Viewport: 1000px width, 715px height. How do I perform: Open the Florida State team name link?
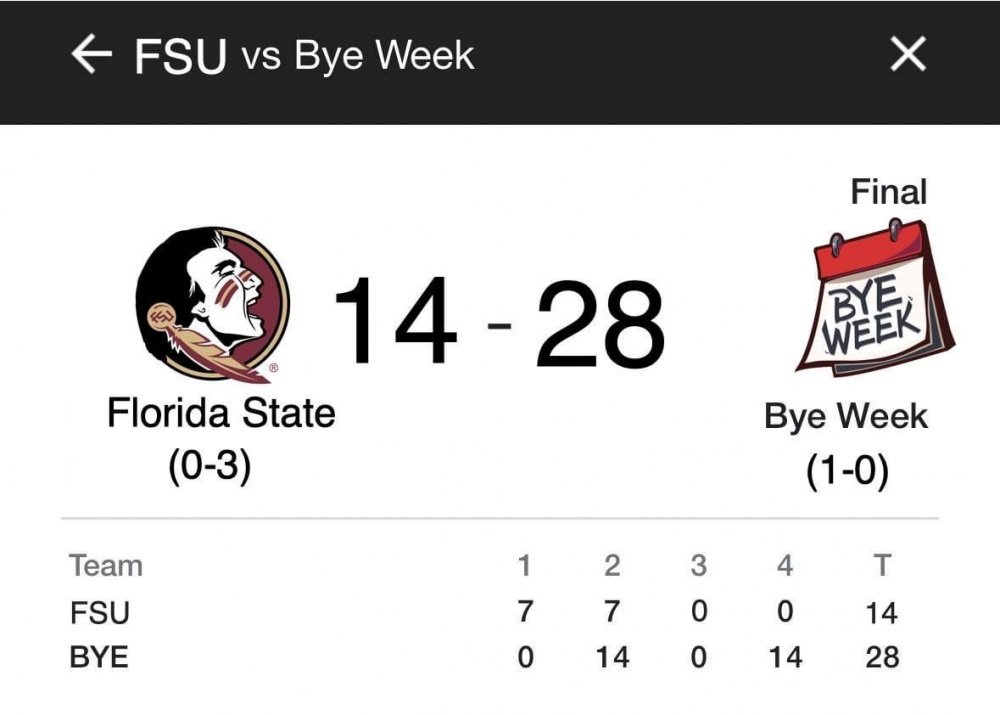pos(221,413)
